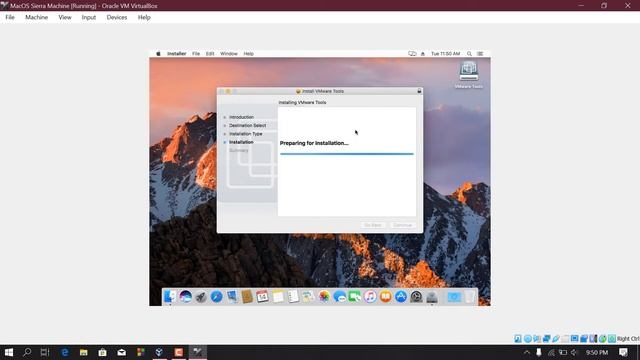Open VirtualBox Machine menu
Screen dimensions: 640x360
36,17
